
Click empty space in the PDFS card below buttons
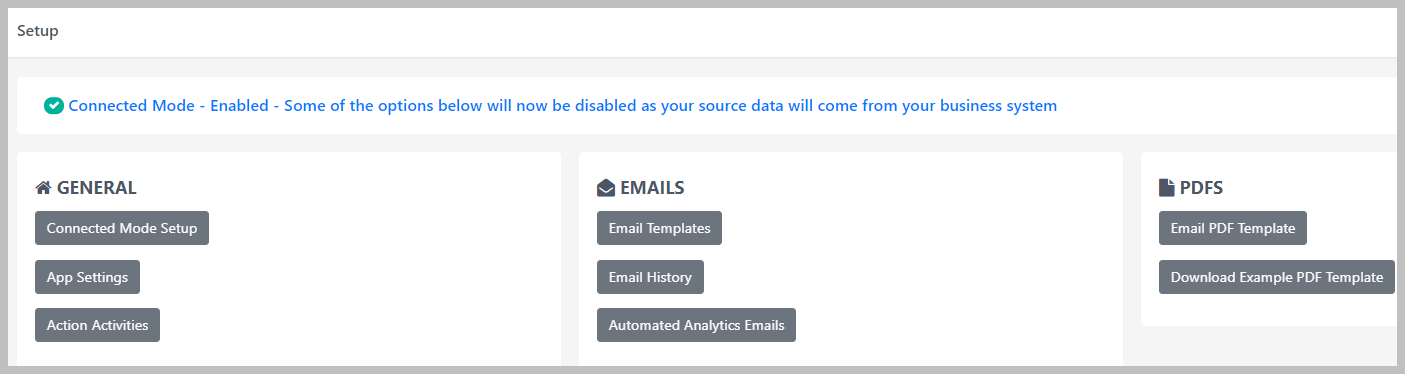[x=1268, y=311]
